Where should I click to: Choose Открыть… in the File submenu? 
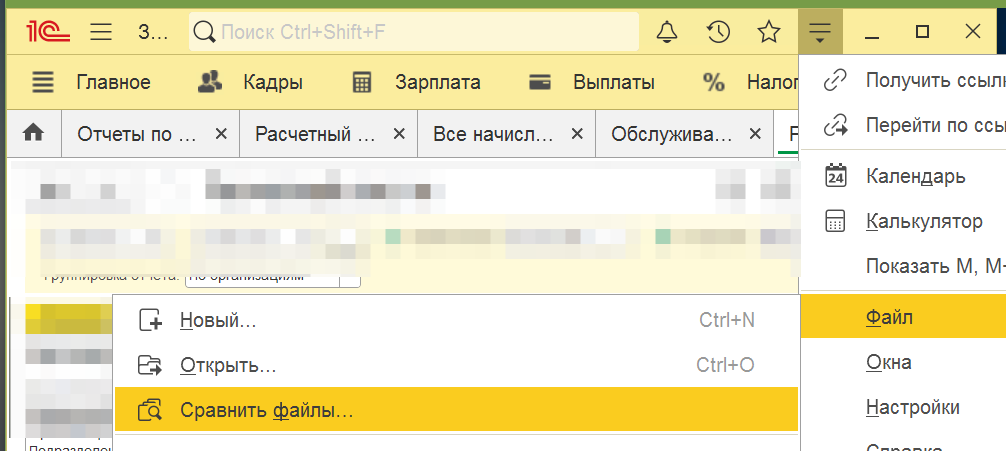click(x=456, y=365)
